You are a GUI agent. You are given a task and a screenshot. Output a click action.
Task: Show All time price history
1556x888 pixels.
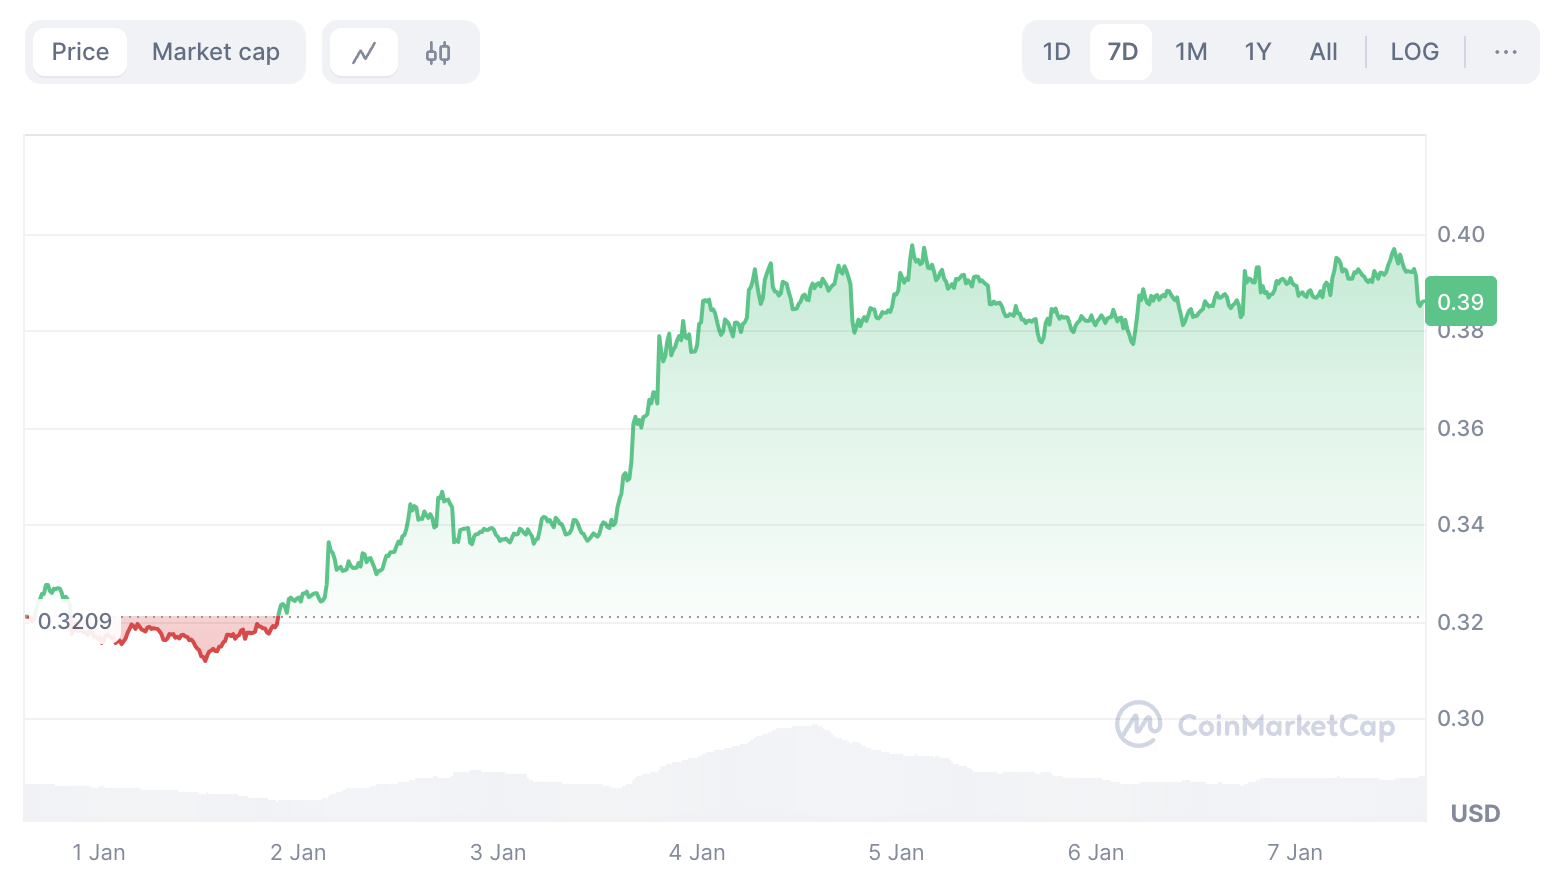coord(1323,52)
